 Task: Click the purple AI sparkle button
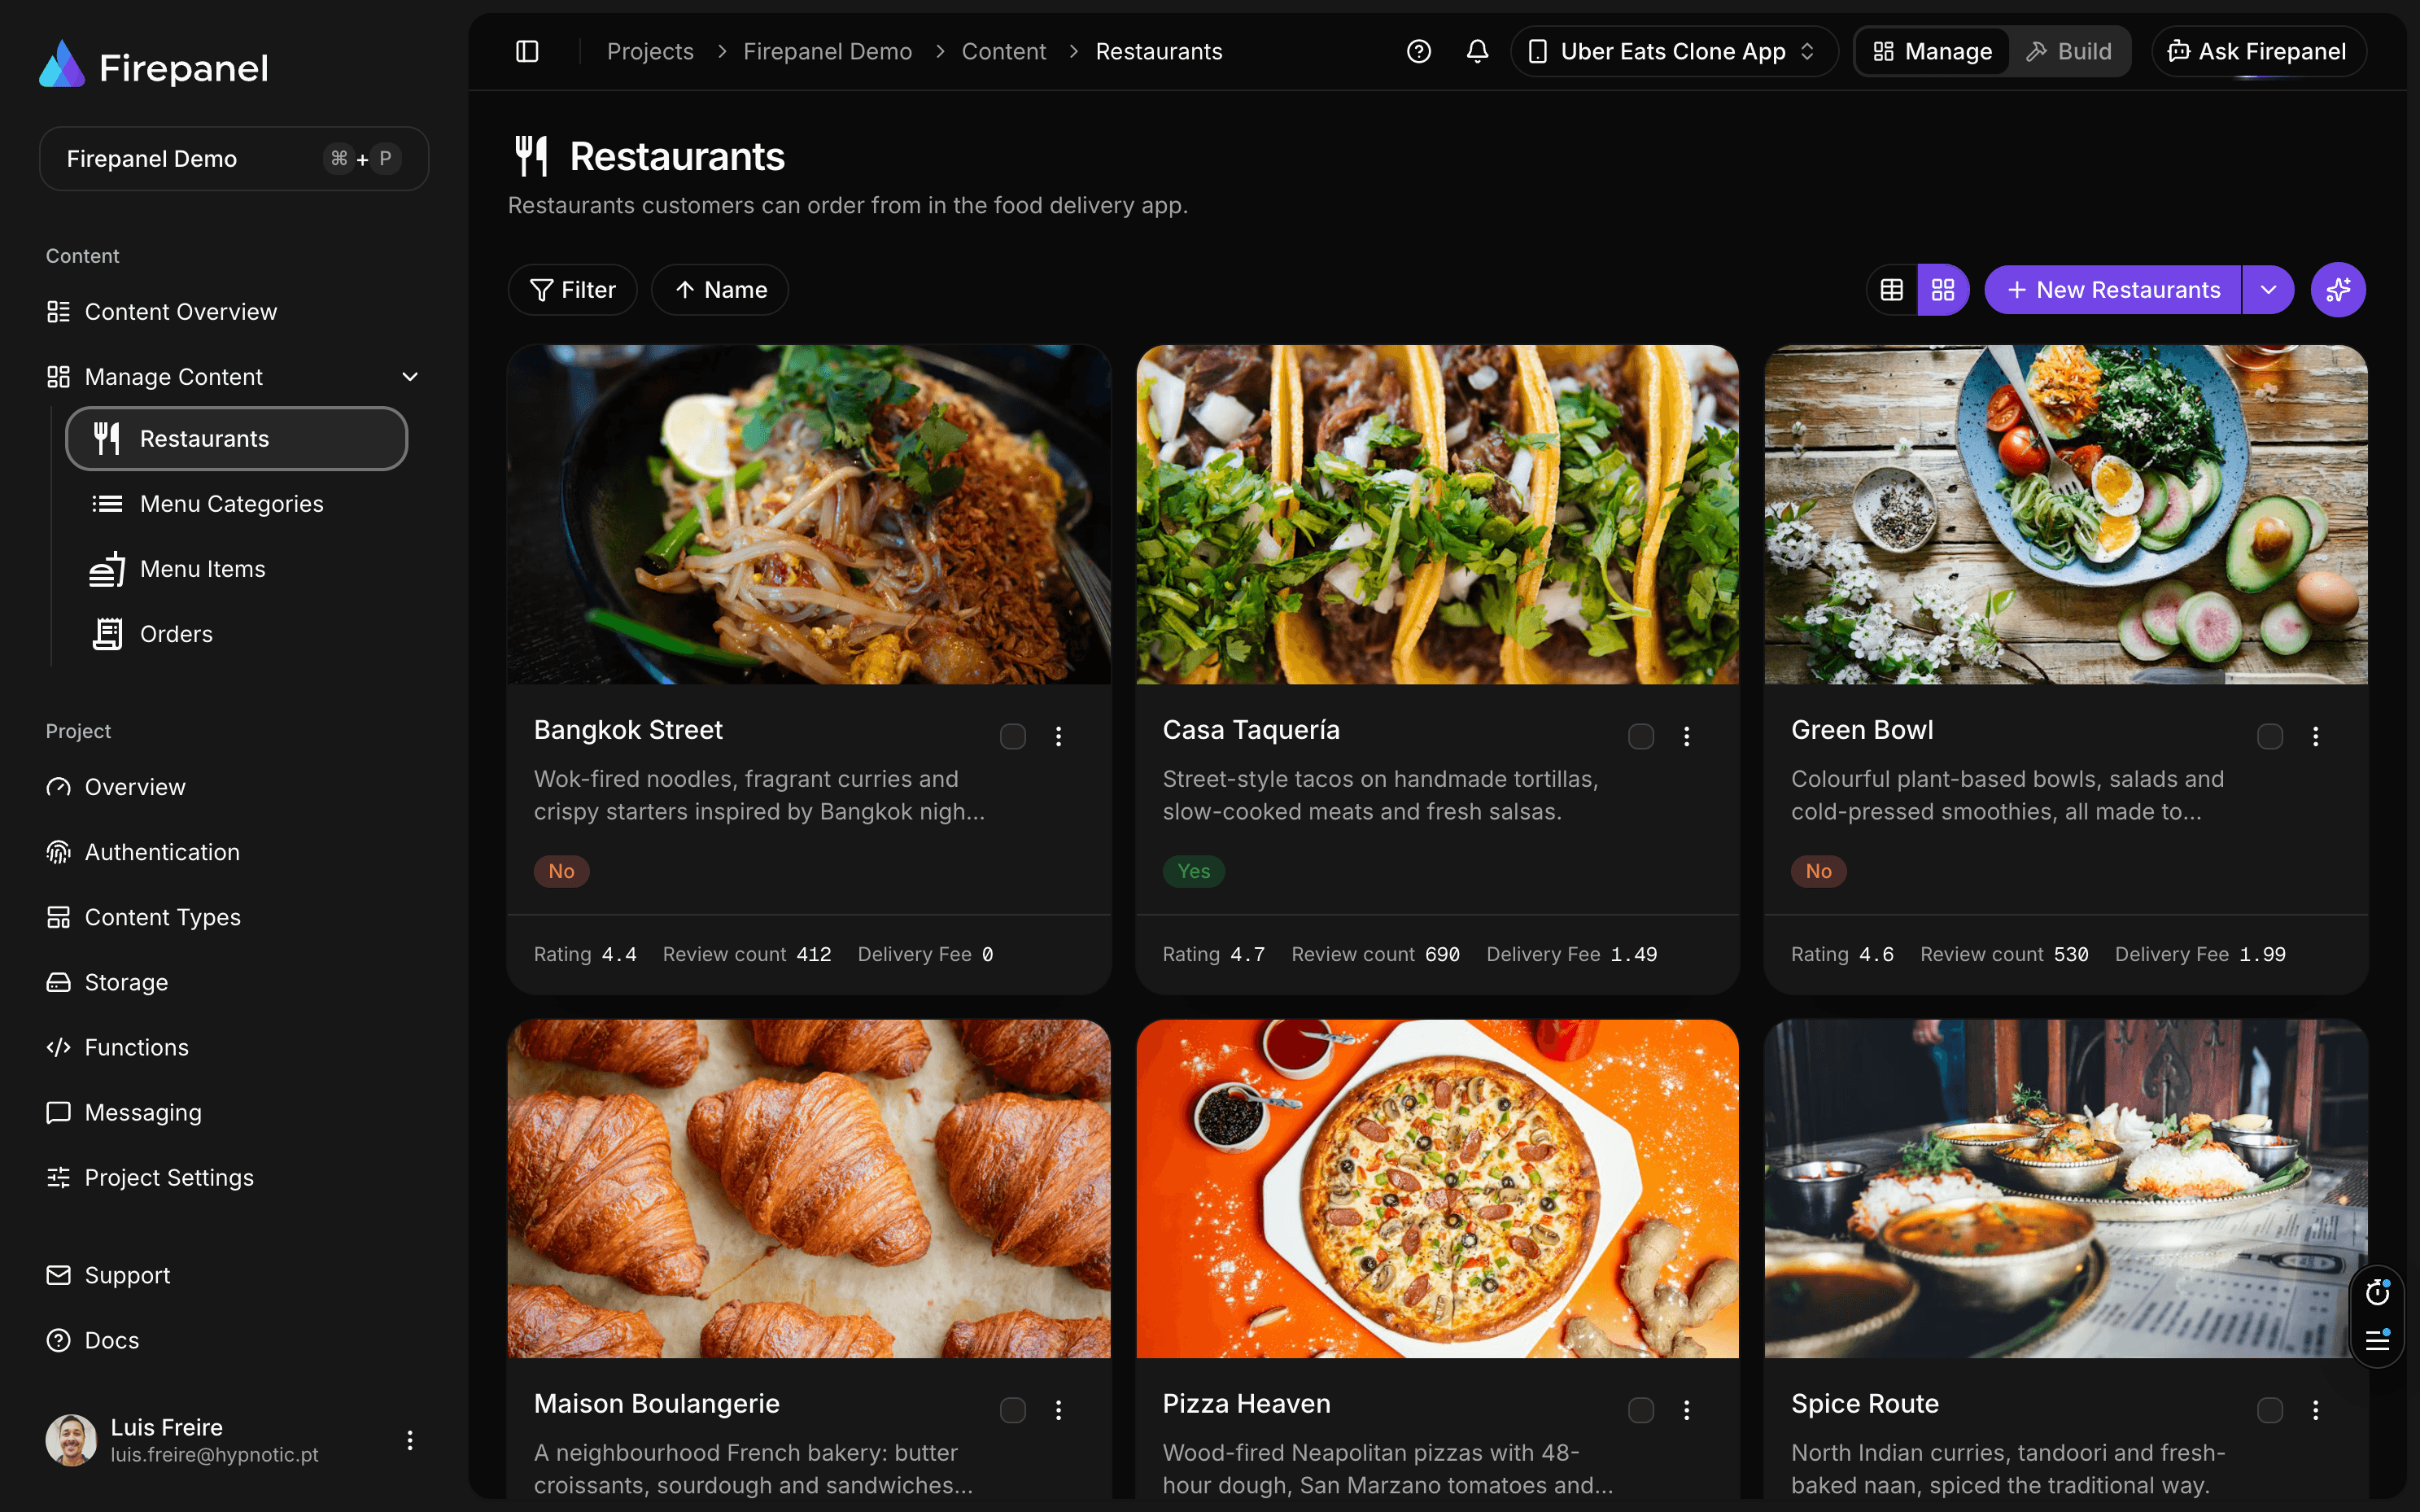click(x=2338, y=290)
